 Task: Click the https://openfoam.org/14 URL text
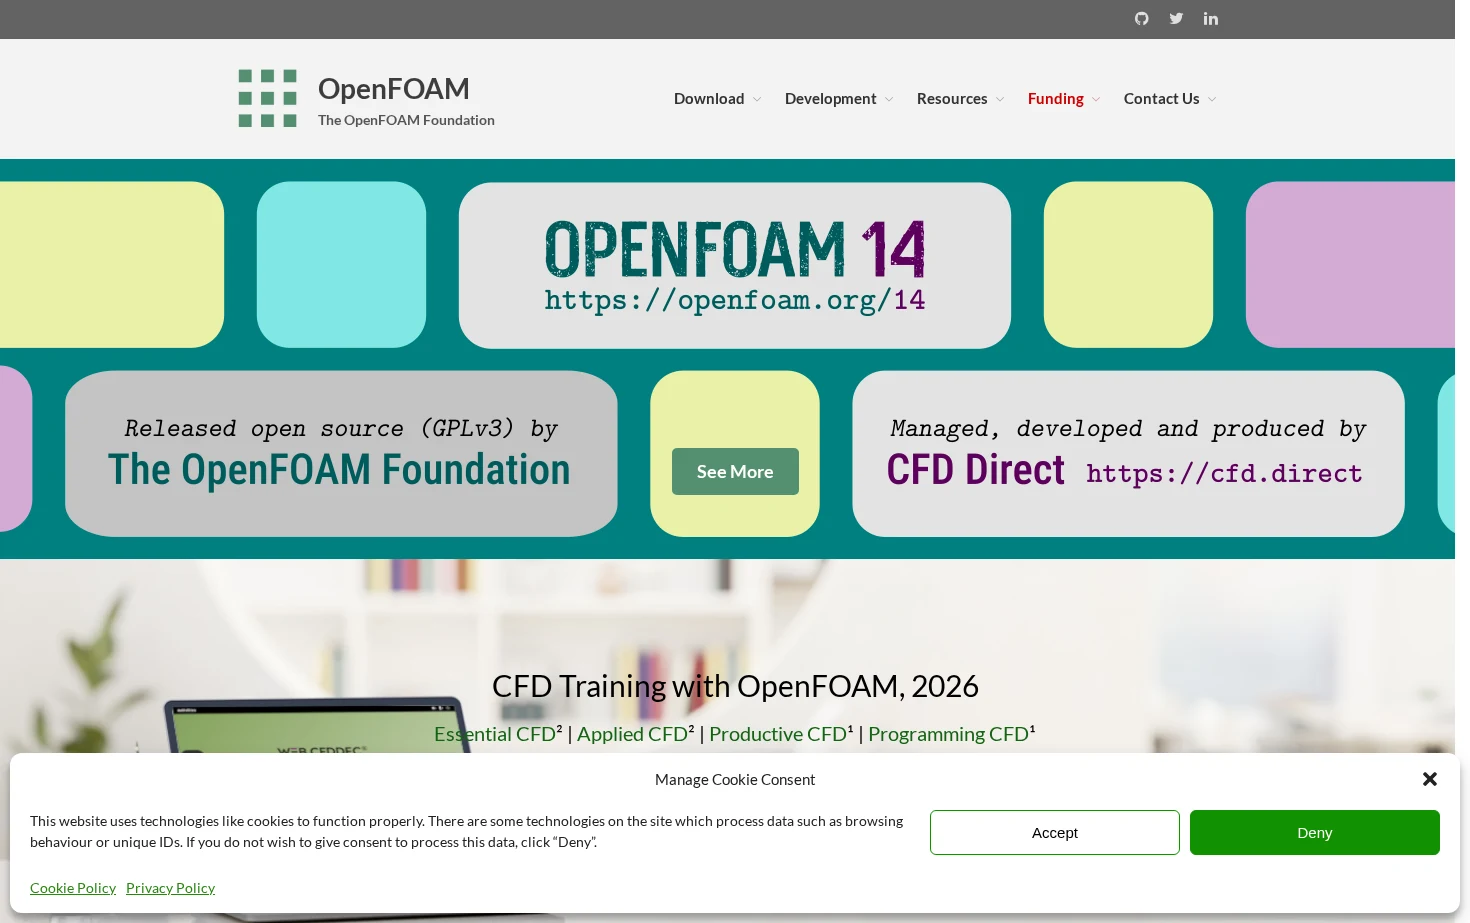coord(735,300)
